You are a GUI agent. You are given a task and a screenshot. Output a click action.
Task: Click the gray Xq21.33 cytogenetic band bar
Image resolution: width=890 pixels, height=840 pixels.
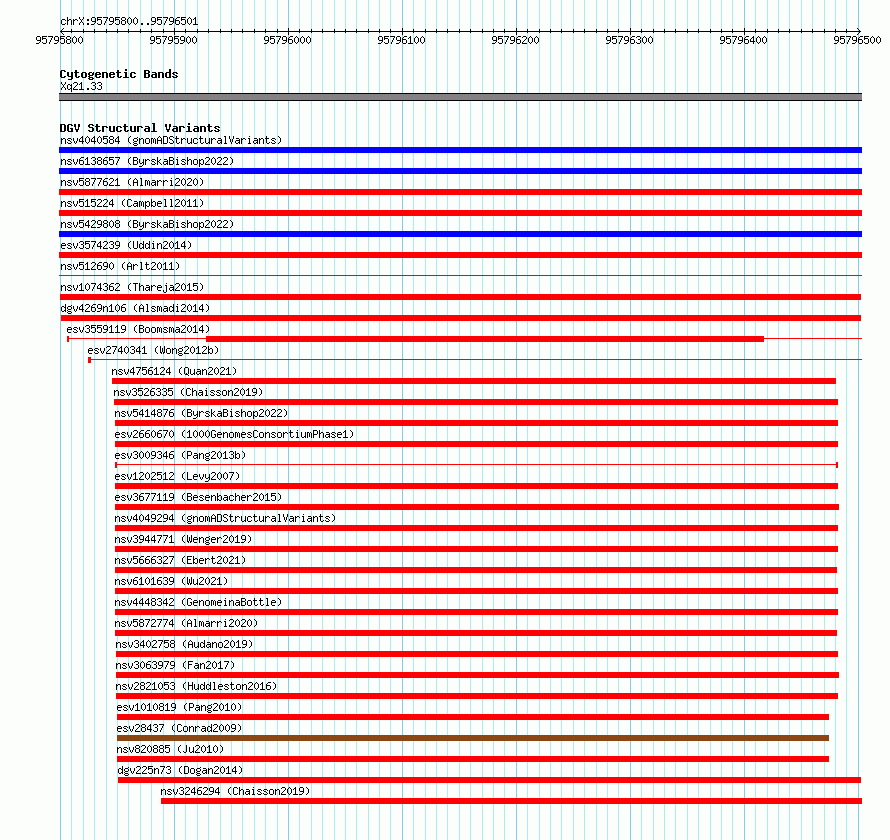pyautogui.click(x=460, y=97)
